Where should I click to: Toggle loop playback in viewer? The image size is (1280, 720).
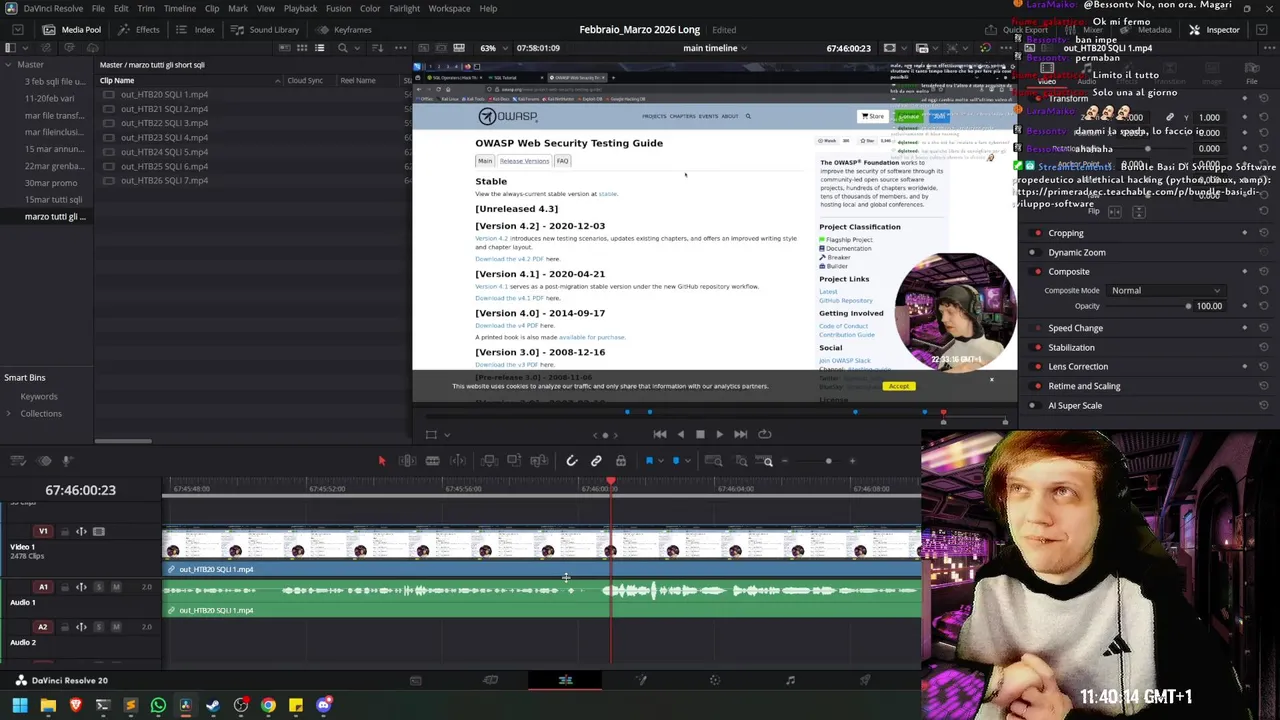point(765,434)
